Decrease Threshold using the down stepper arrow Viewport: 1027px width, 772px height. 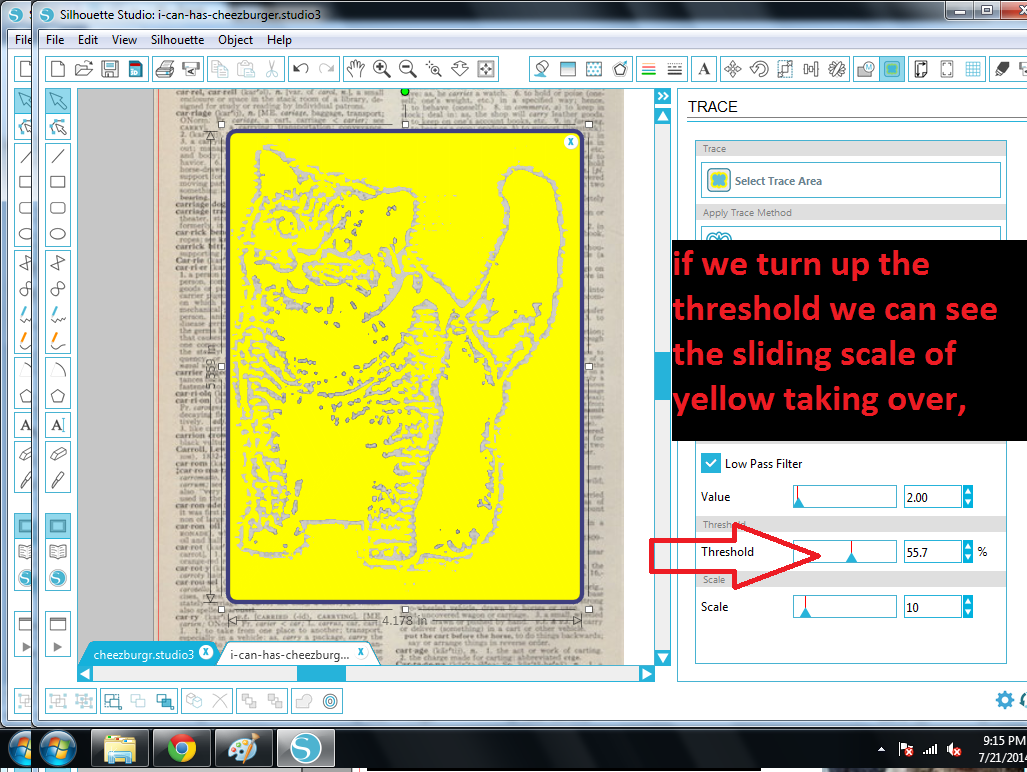968,557
